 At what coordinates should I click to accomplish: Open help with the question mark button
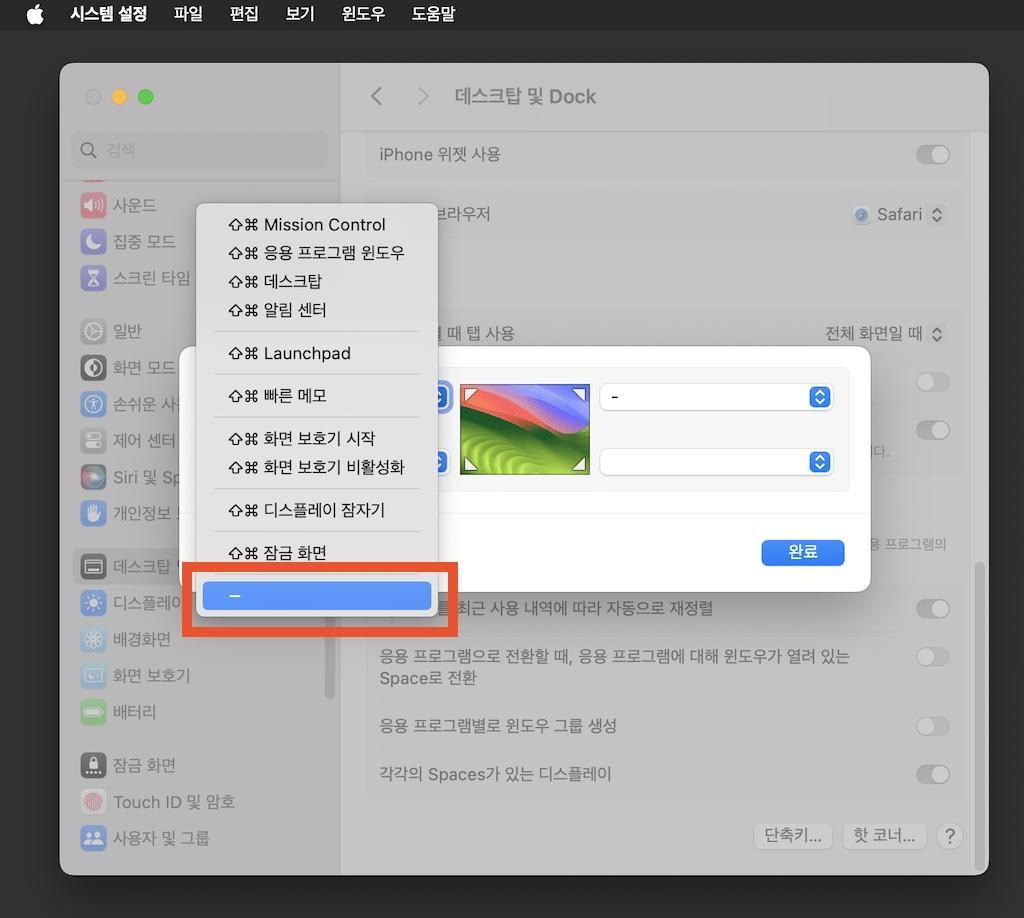tap(950, 836)
